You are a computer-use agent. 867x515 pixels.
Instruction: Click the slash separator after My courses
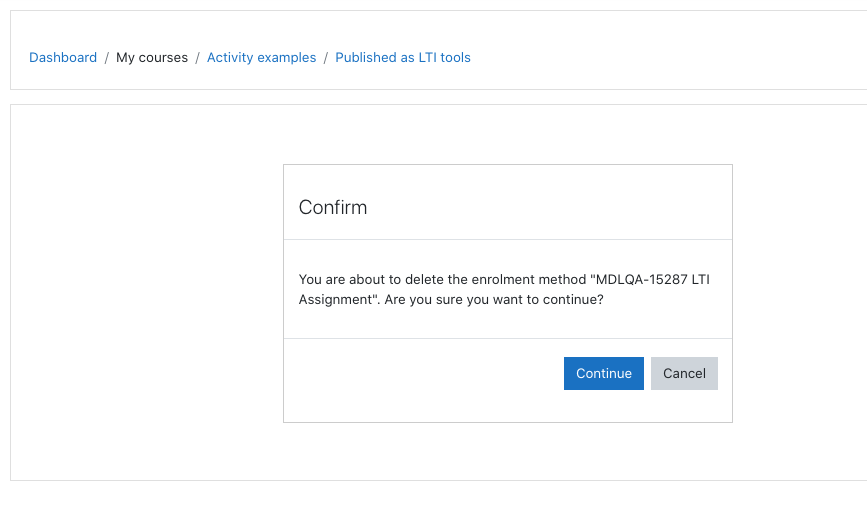tap(197, 58)
